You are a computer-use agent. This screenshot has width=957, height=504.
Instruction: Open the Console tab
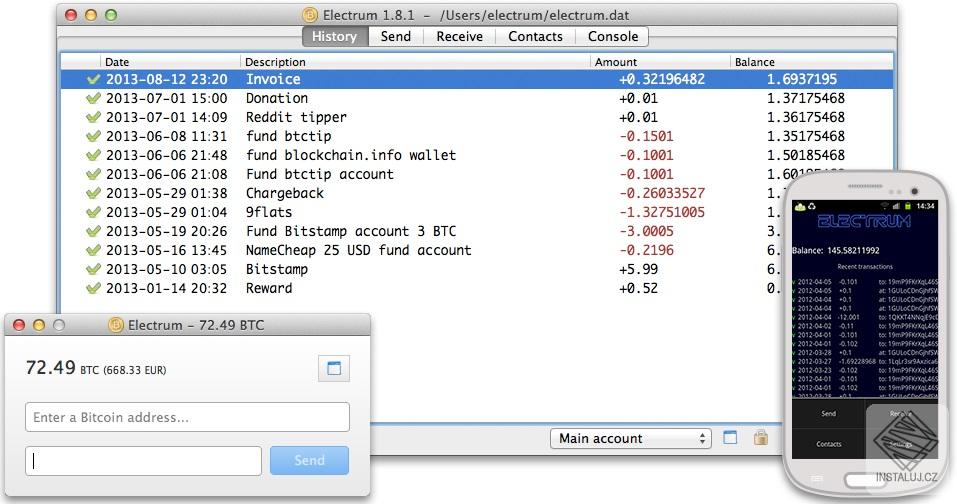[x=613, y=37]
